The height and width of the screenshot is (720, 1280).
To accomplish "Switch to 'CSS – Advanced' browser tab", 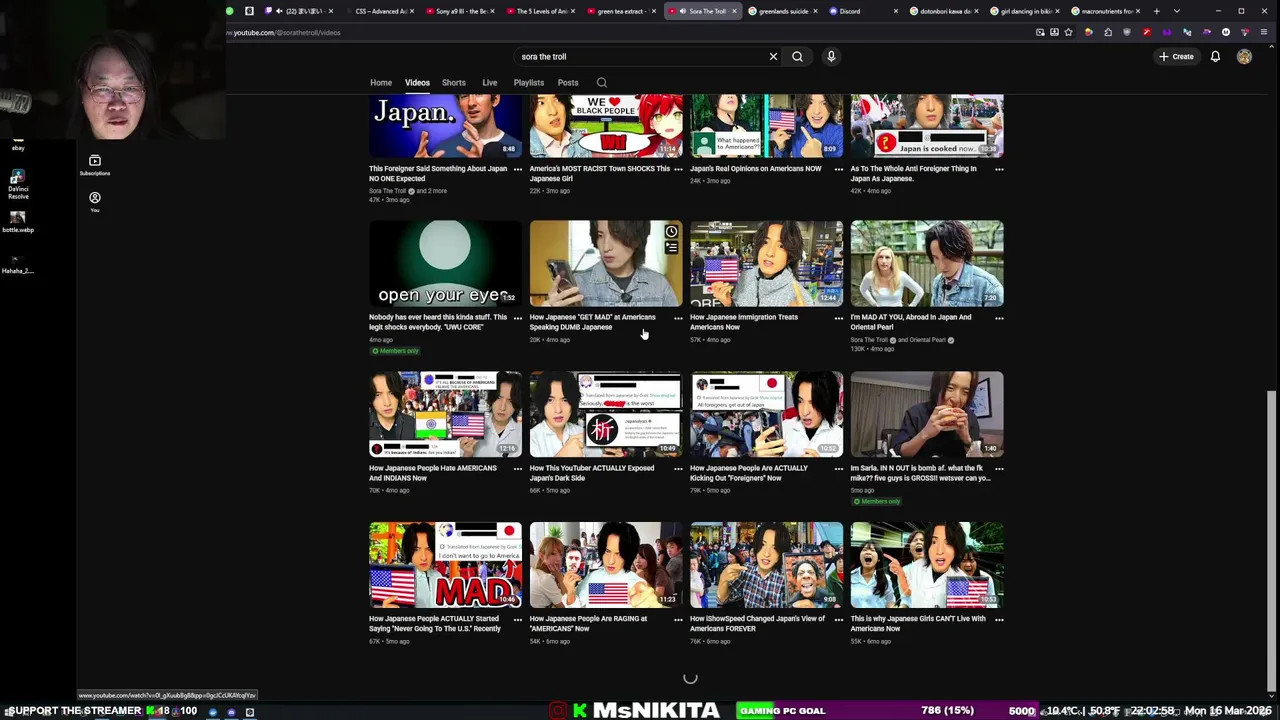I will [x=380, y=11].
